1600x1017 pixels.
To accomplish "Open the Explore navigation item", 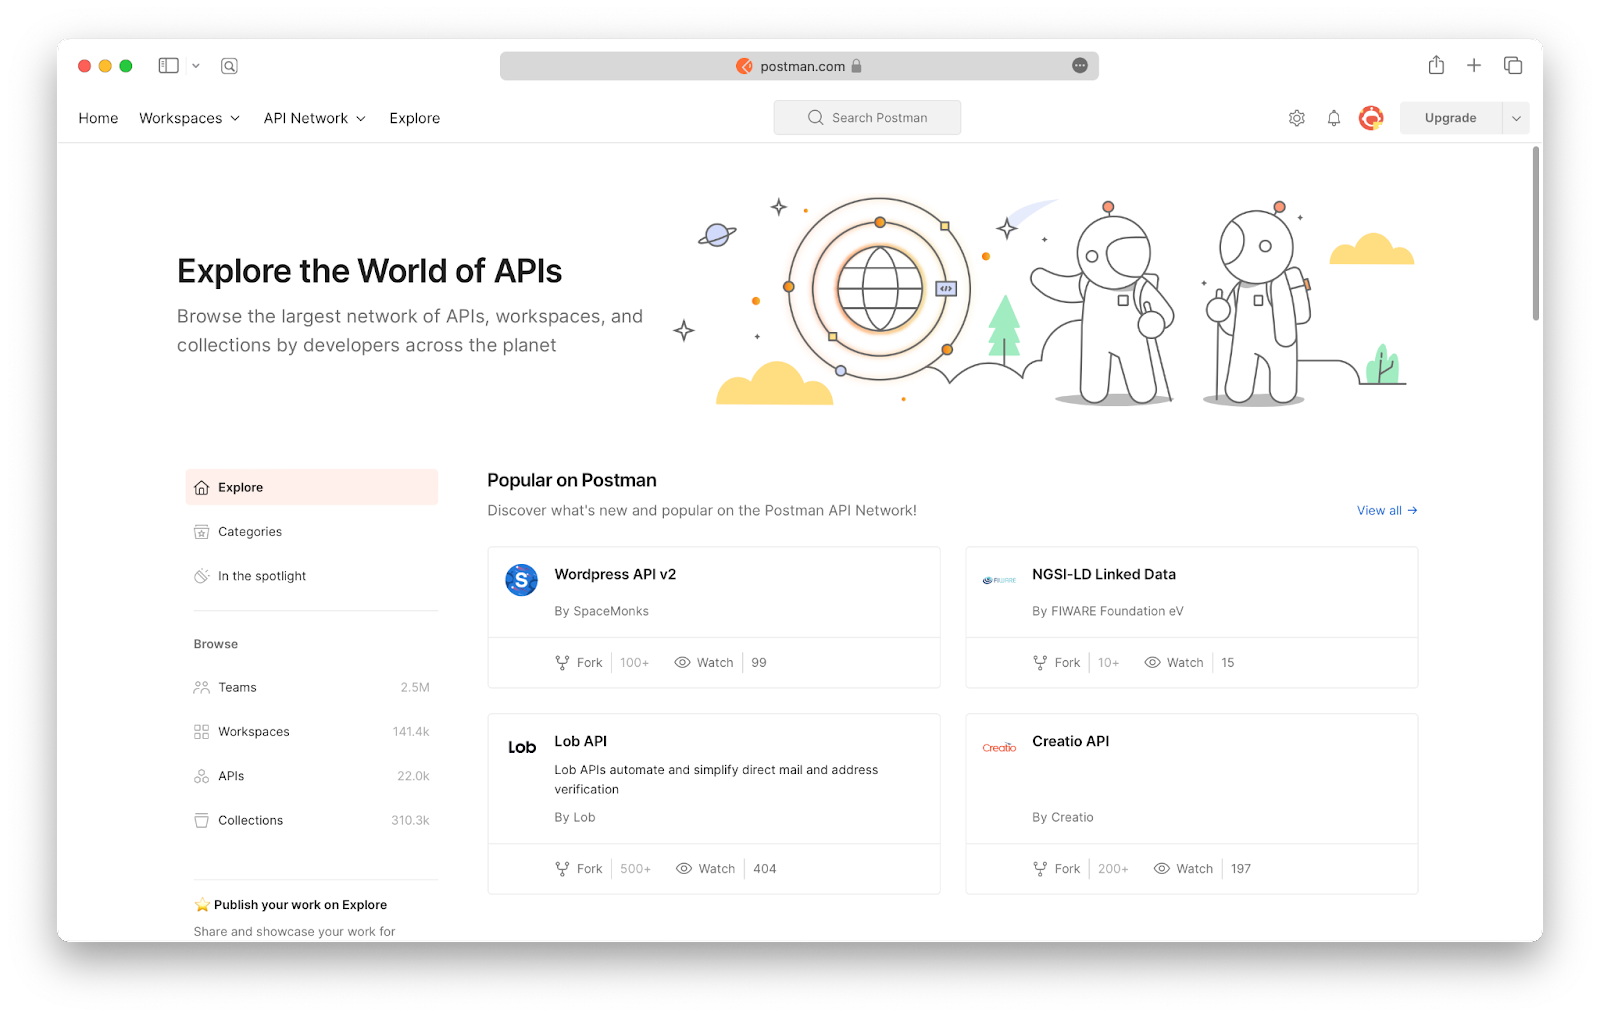I will [415, 118].
